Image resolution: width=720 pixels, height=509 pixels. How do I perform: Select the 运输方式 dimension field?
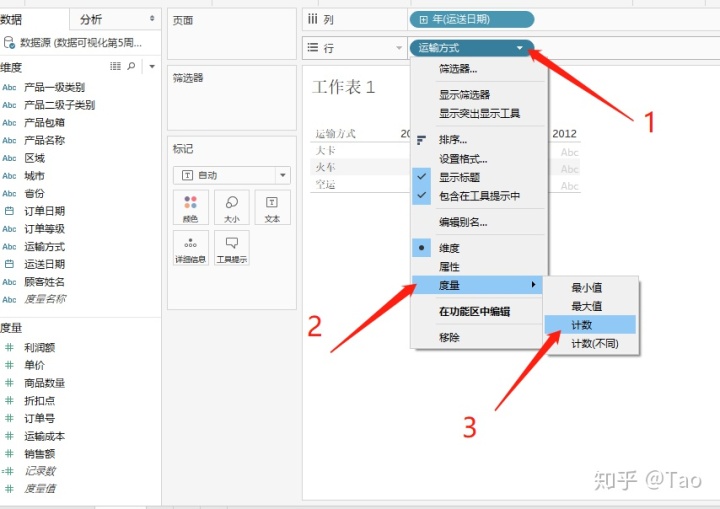click(x=44, y=246)
